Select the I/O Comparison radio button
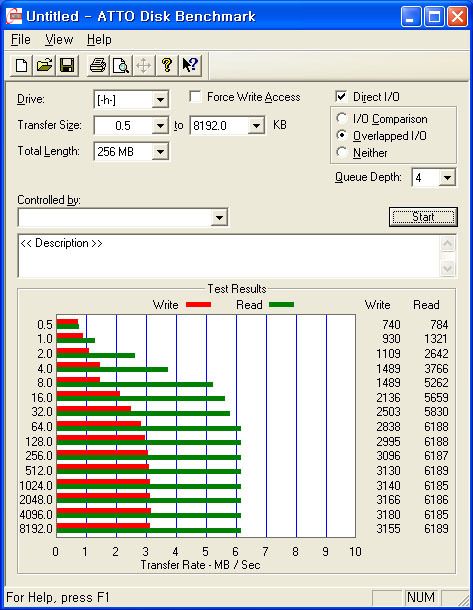The height and width of the screenshot is (610, 473). tap(342, 118)
